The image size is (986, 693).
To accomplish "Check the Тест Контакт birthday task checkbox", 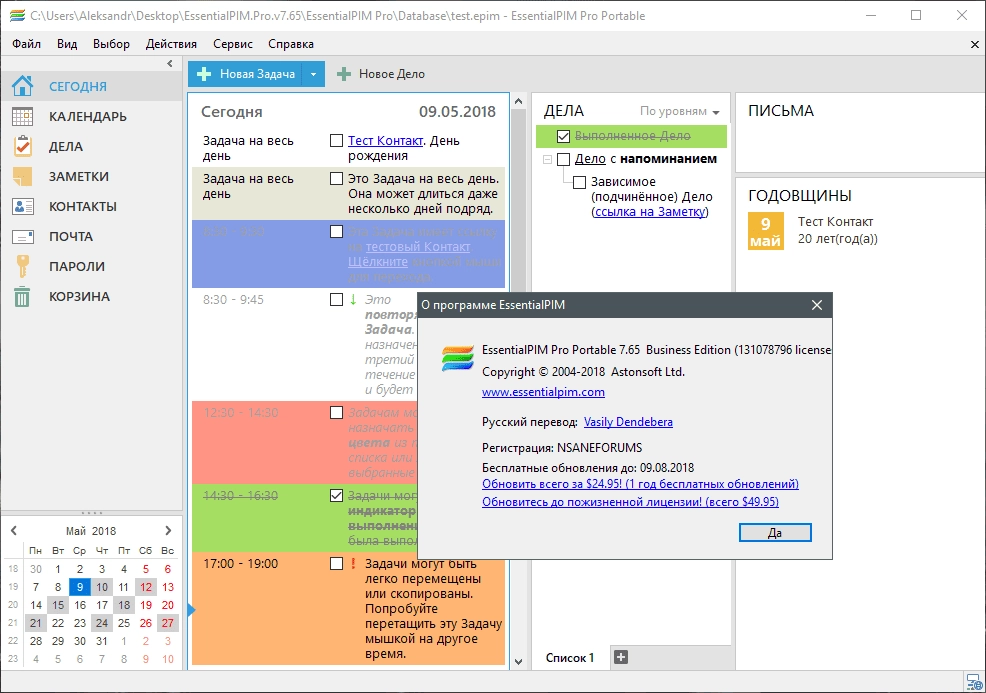I will tap(336, 141).
